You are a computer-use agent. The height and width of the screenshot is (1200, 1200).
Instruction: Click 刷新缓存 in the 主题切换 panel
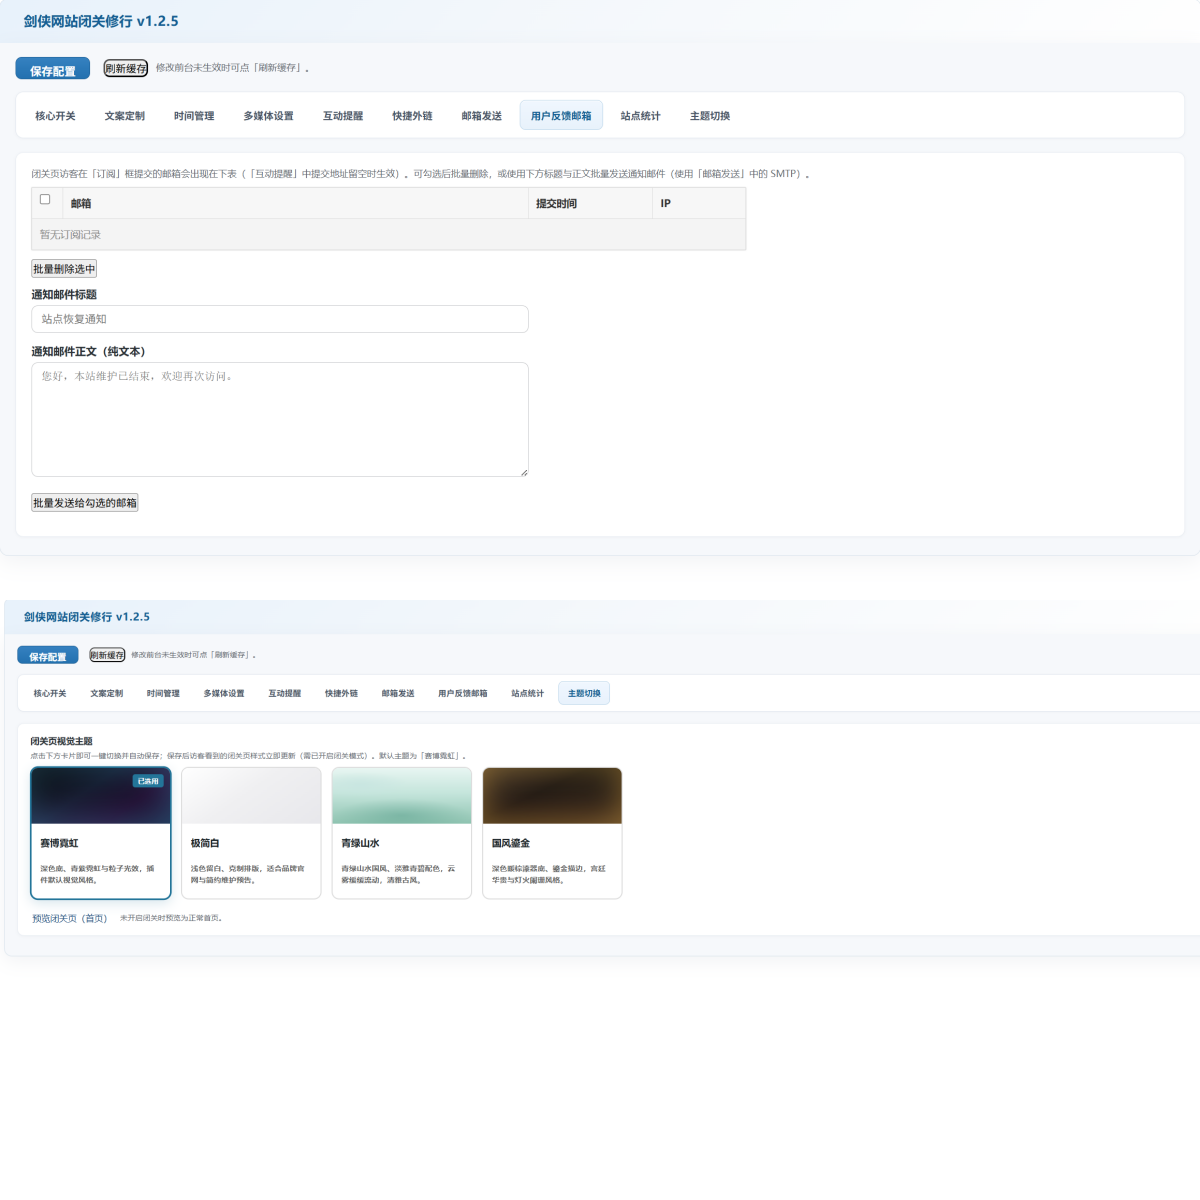(108, 656)
